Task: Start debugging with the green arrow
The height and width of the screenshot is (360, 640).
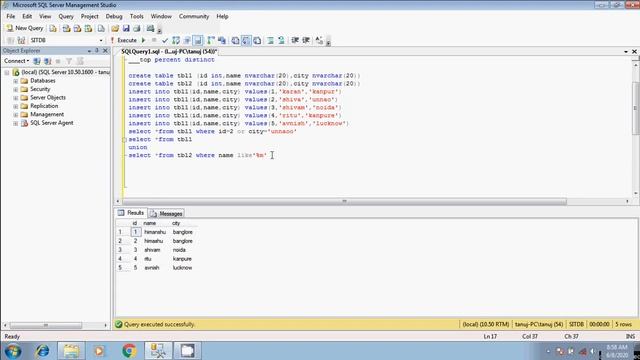Action: (144, 40)
